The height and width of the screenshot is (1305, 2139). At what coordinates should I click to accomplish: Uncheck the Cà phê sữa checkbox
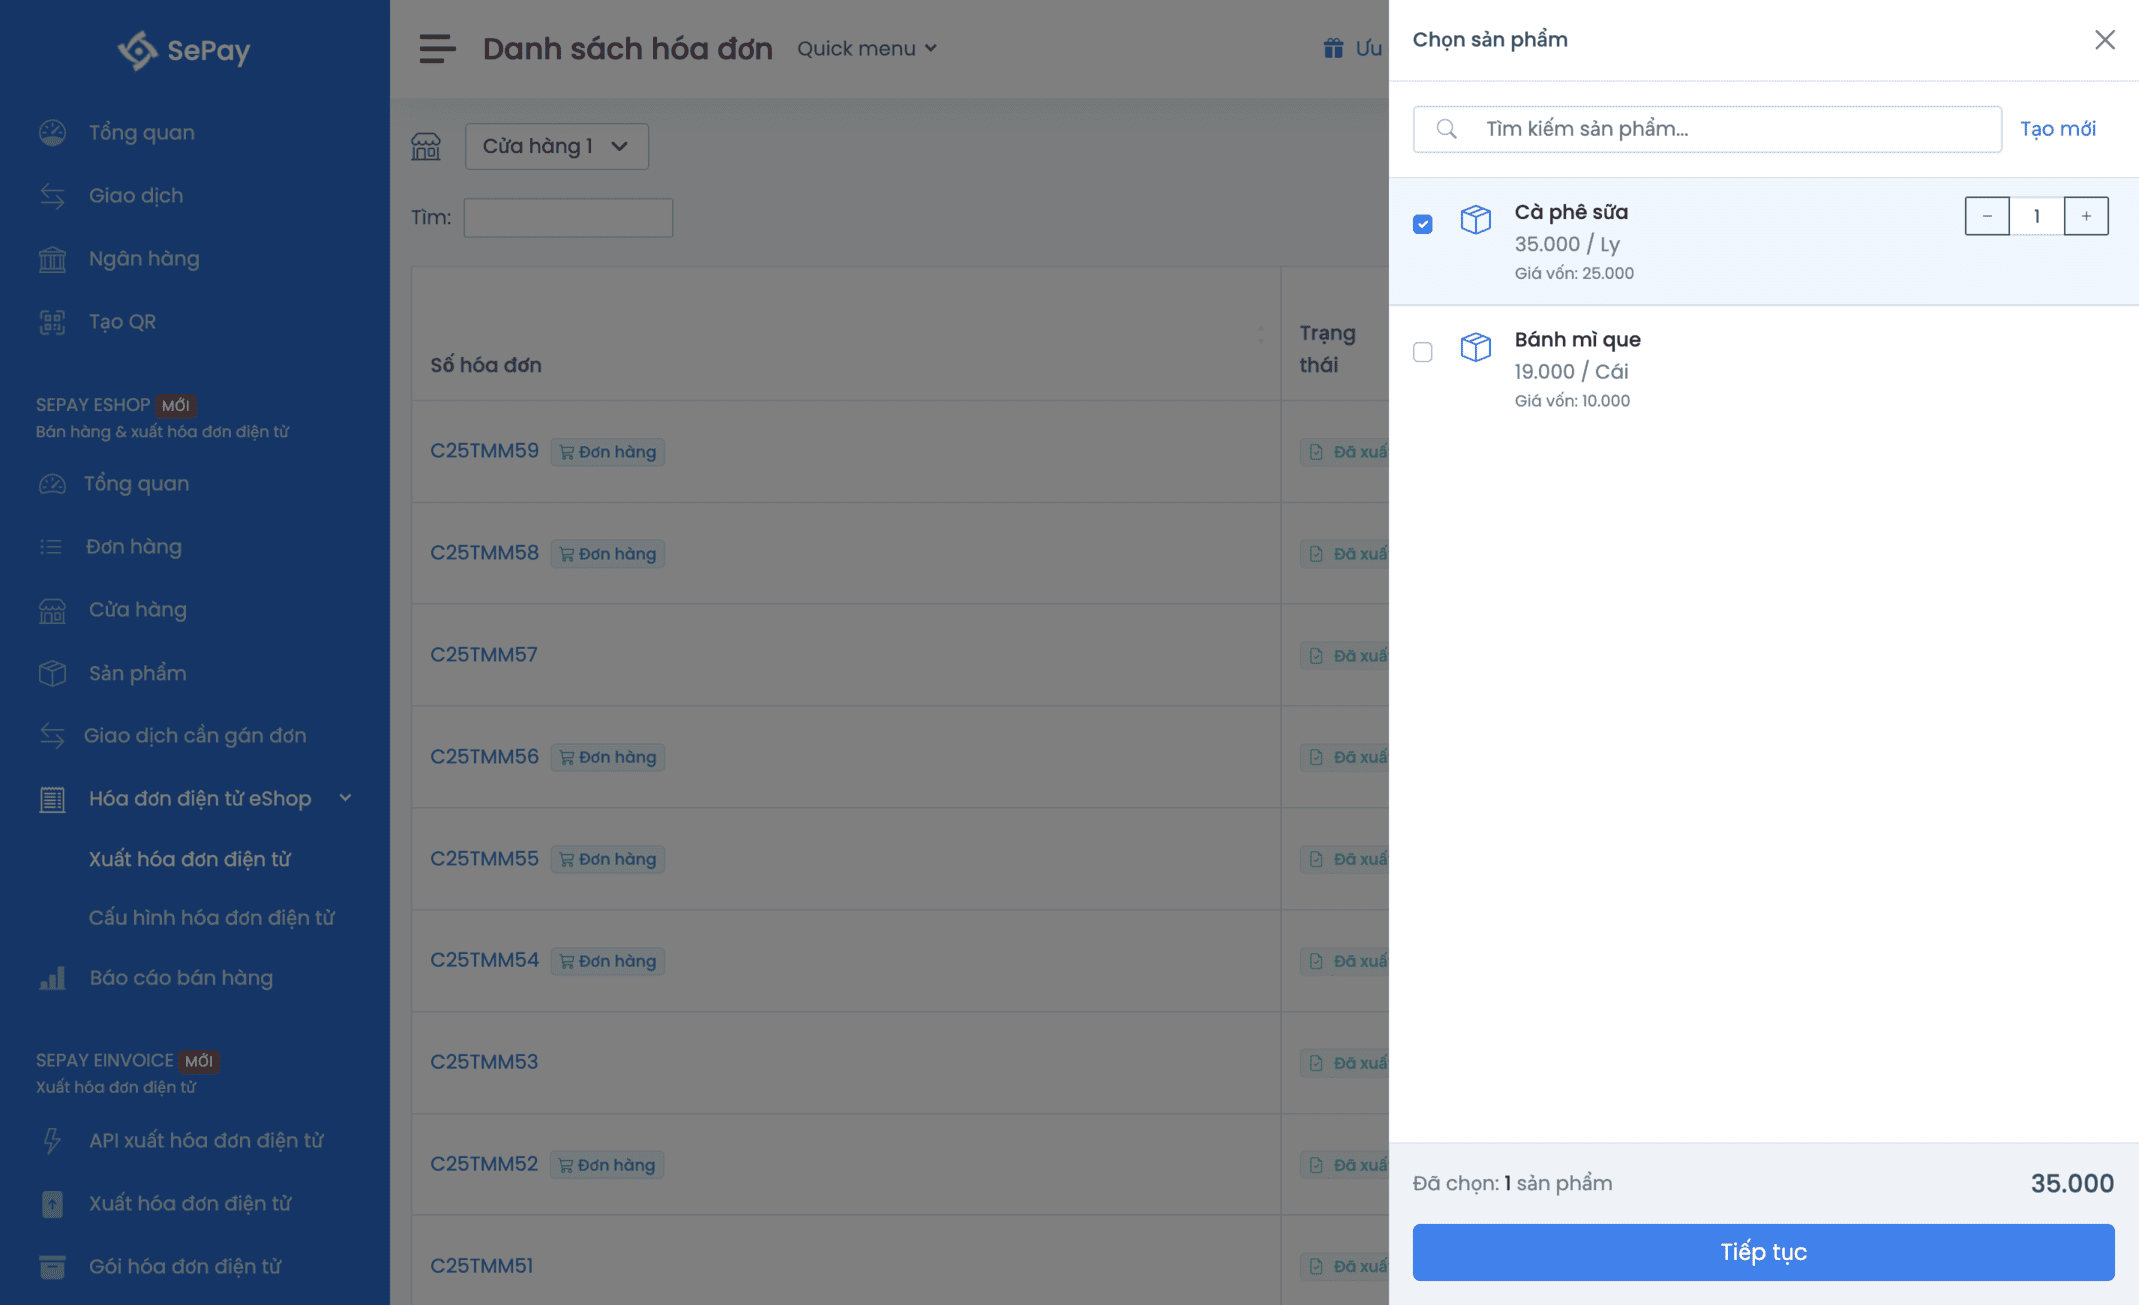tap(1422, 224)
